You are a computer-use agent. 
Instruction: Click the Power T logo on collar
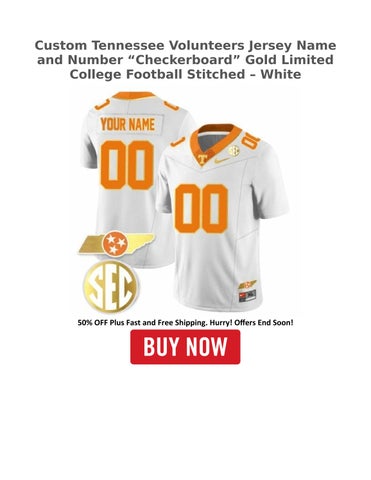[x=202, y=159]
